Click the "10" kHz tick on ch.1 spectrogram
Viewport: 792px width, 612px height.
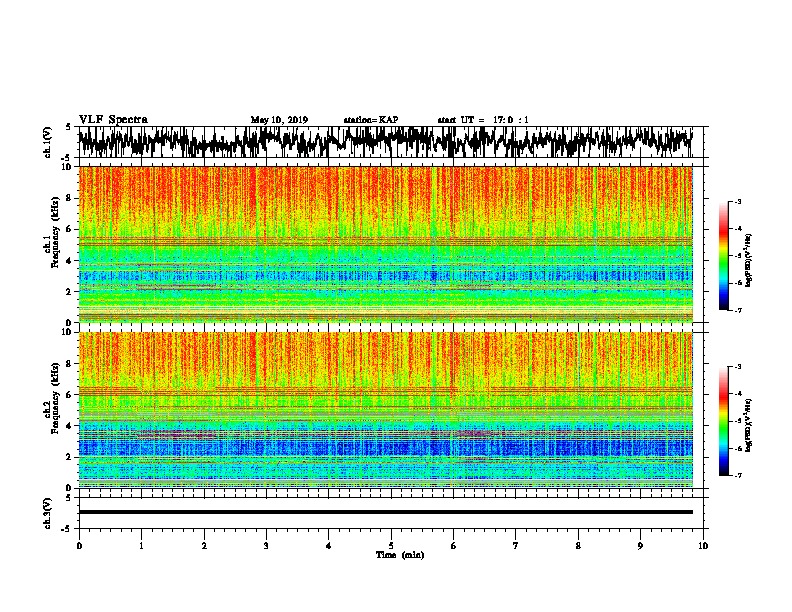click(68, 167)
